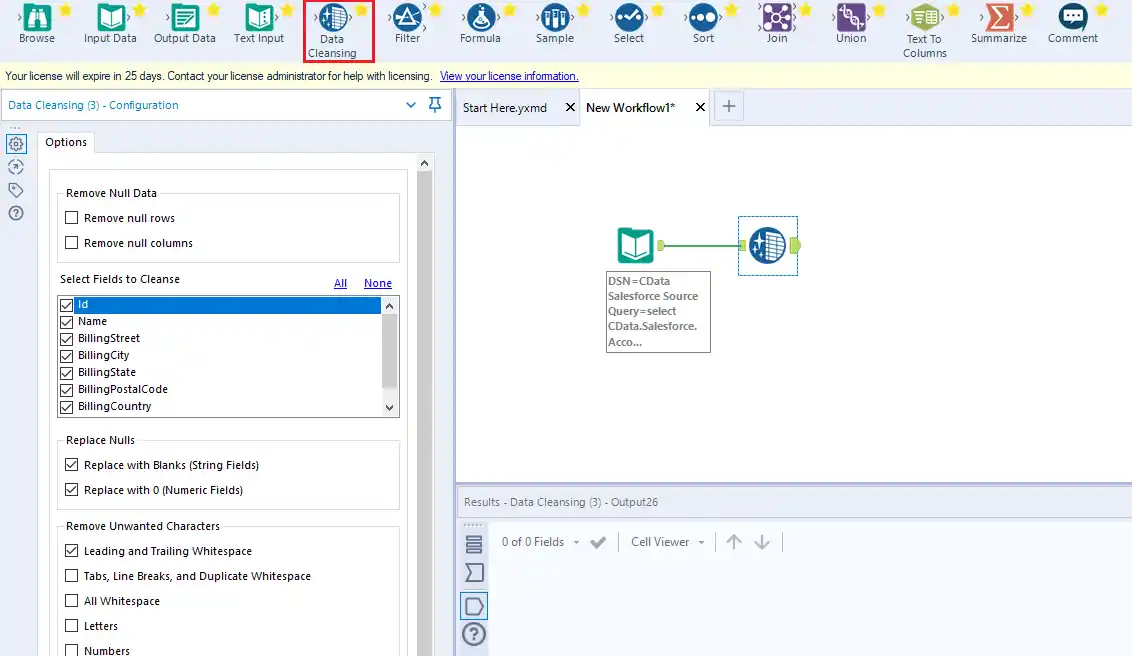This screenshot has height=656, width=1132.
Task: Expand the 0 of 0 Fields dropdown
Action: click(540, 542)
